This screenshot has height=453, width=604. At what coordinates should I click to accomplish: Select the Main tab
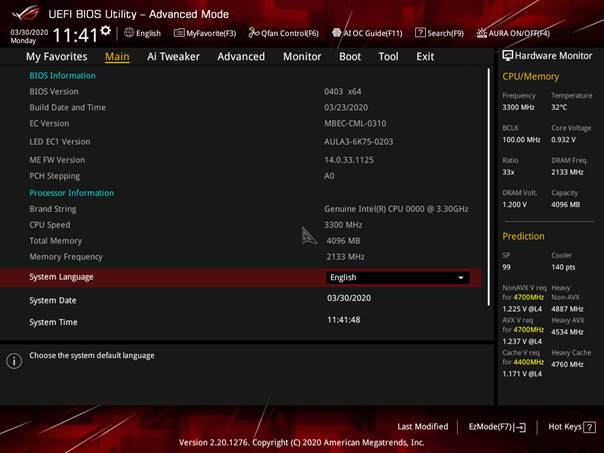(117, 57)
